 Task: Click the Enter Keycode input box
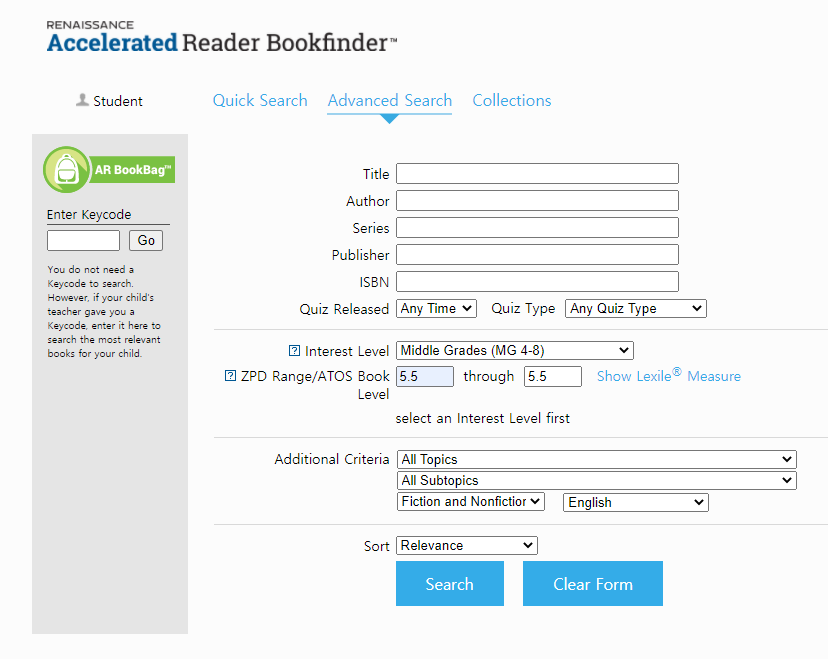[83, 240]
